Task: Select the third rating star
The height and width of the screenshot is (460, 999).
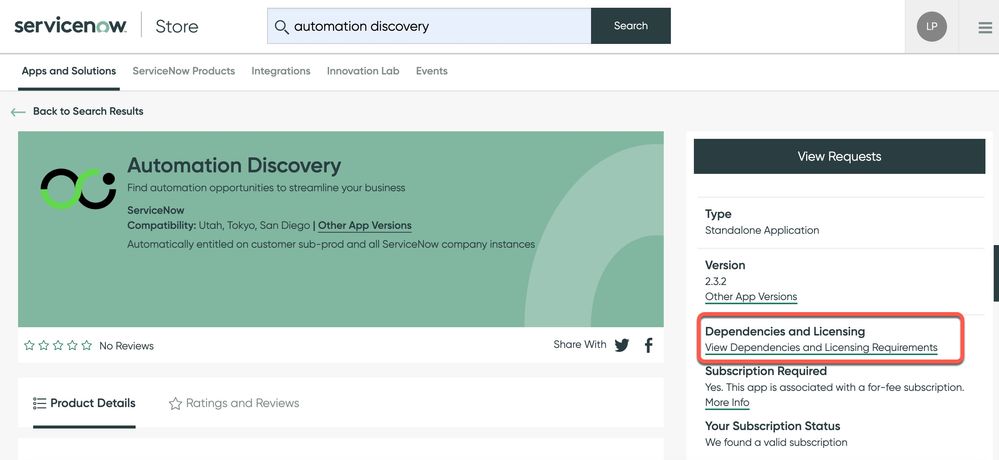Action: coord(58,345)
